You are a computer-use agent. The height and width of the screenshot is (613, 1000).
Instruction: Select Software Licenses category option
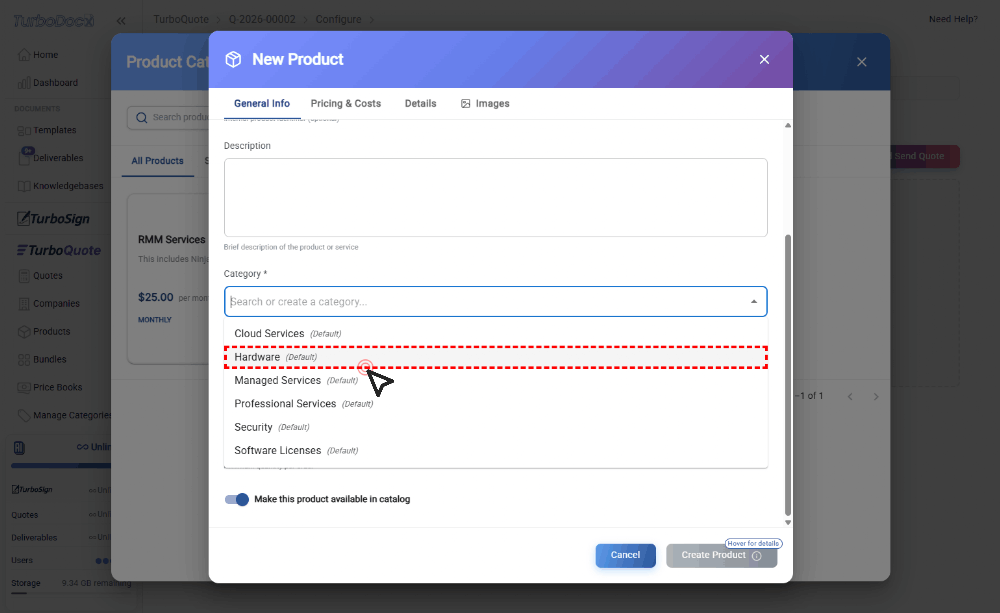(x=496, y=450)
